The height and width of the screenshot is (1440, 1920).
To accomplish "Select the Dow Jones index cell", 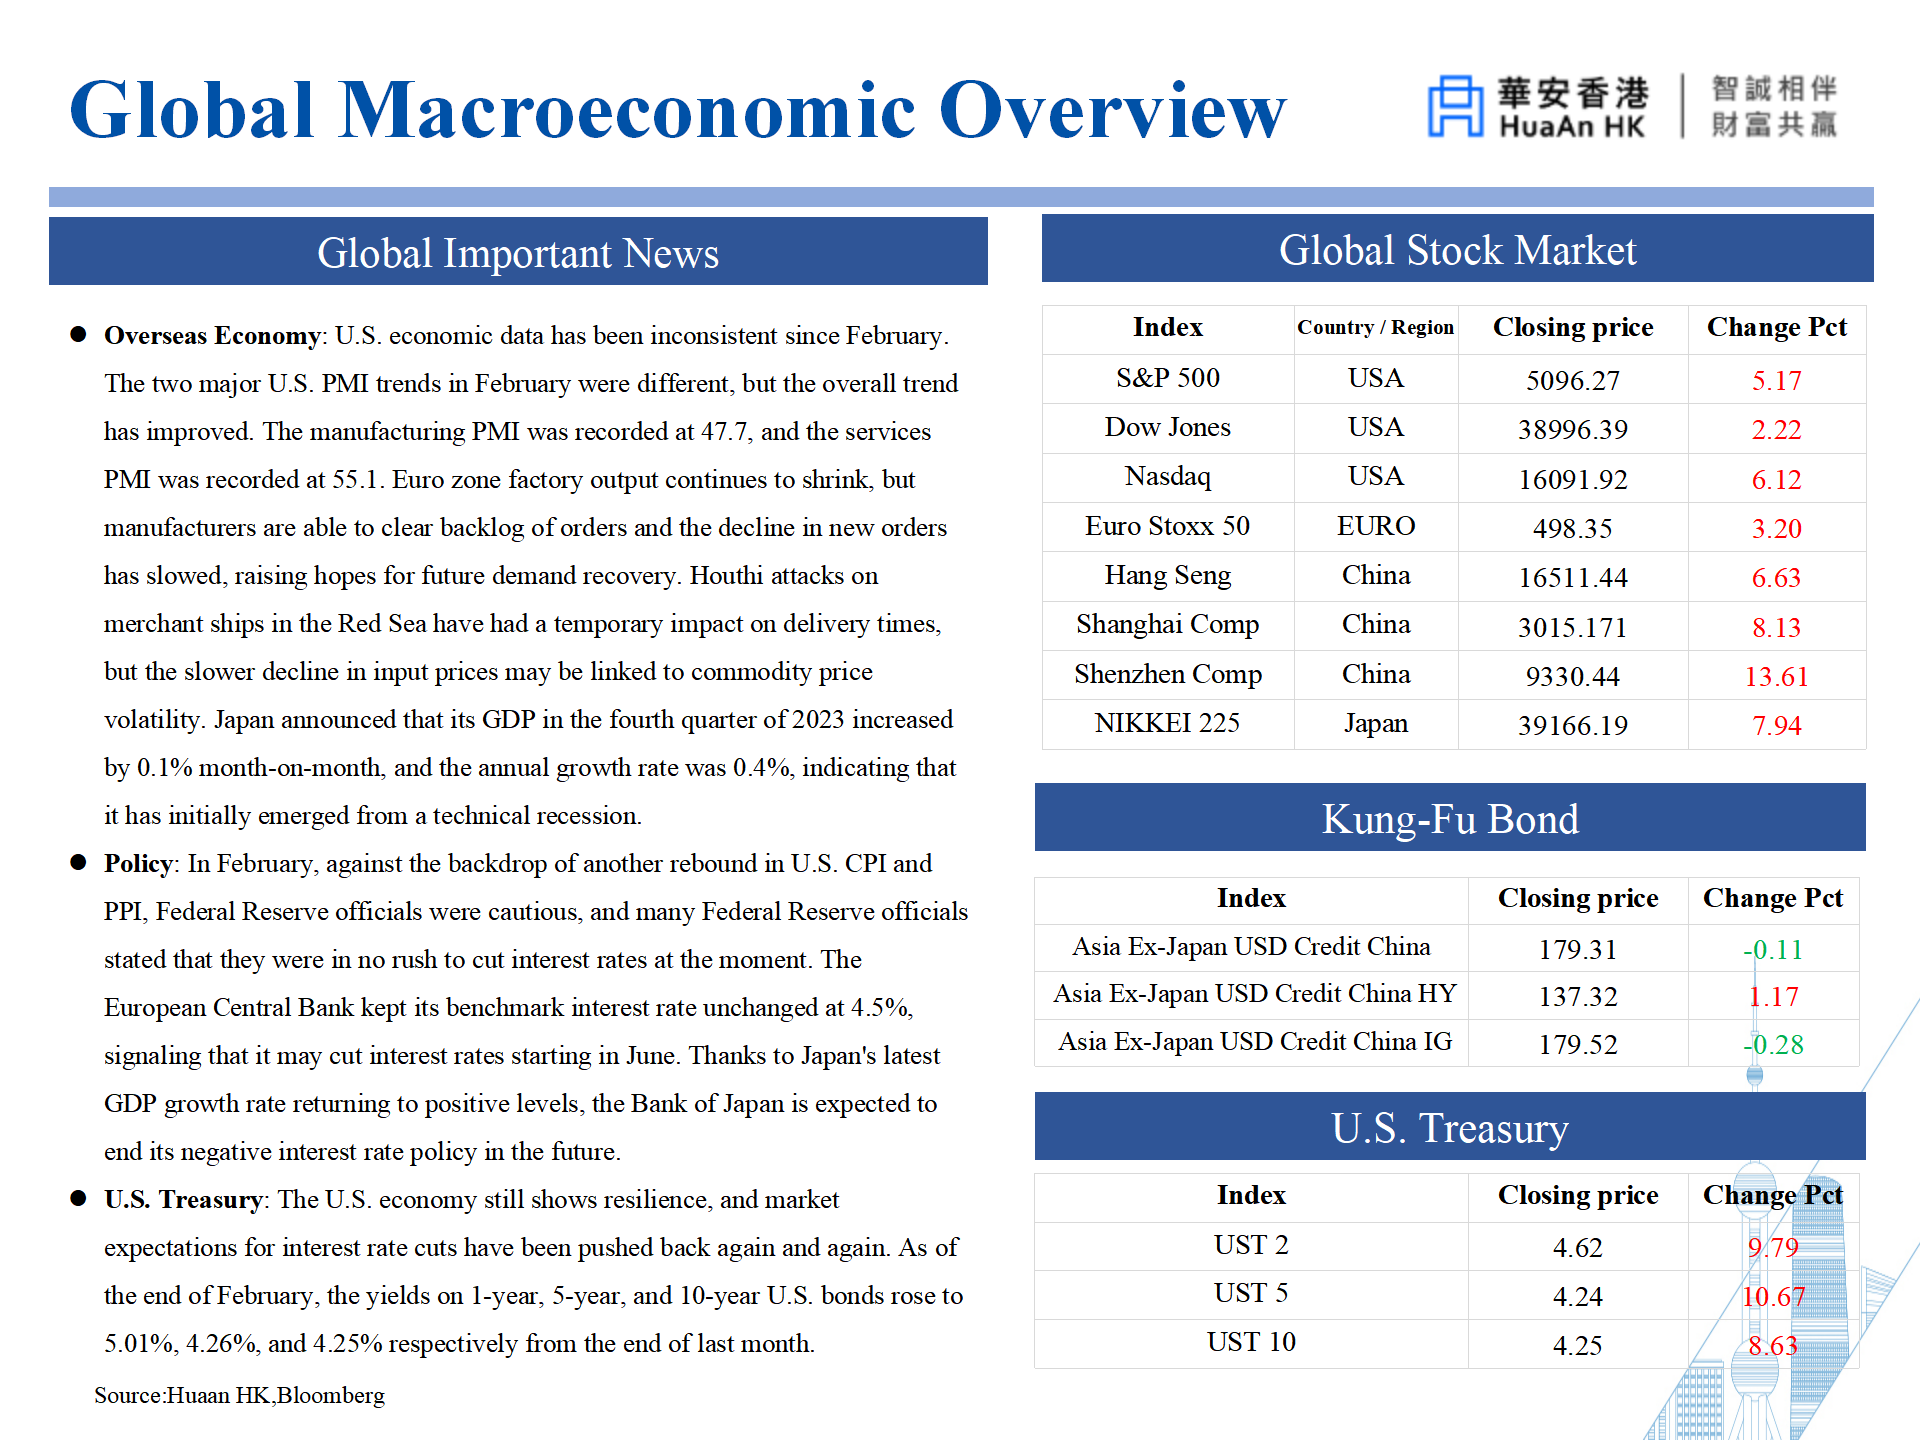I will point(1168,427).
